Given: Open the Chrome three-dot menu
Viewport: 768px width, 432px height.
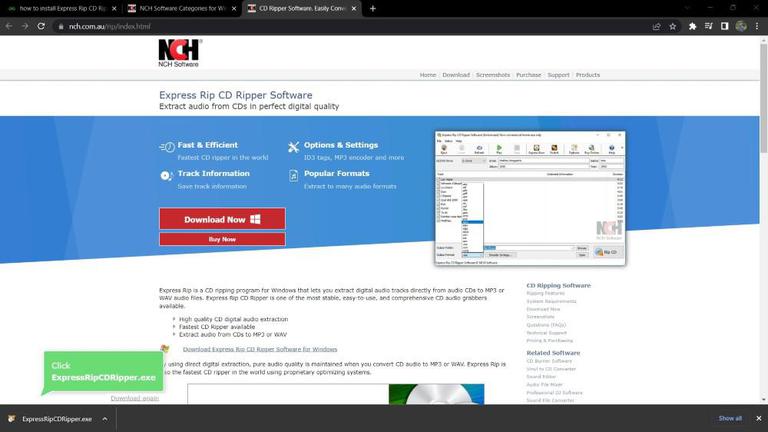Looking at the screenshot, I should 757,26.
